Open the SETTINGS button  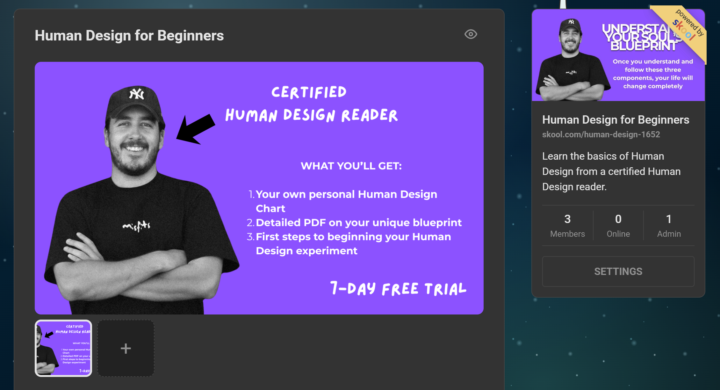pyautogui.click(x=618, y=271)
